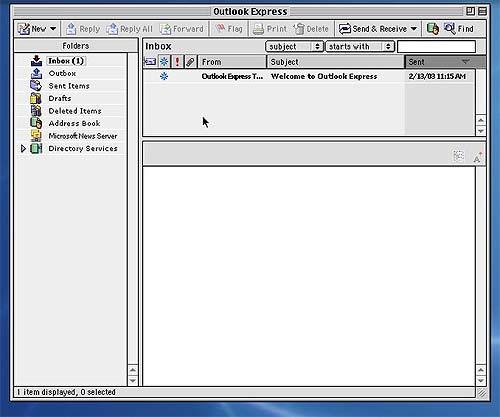Click the Forward toolbar button

(x=182, y=29)
